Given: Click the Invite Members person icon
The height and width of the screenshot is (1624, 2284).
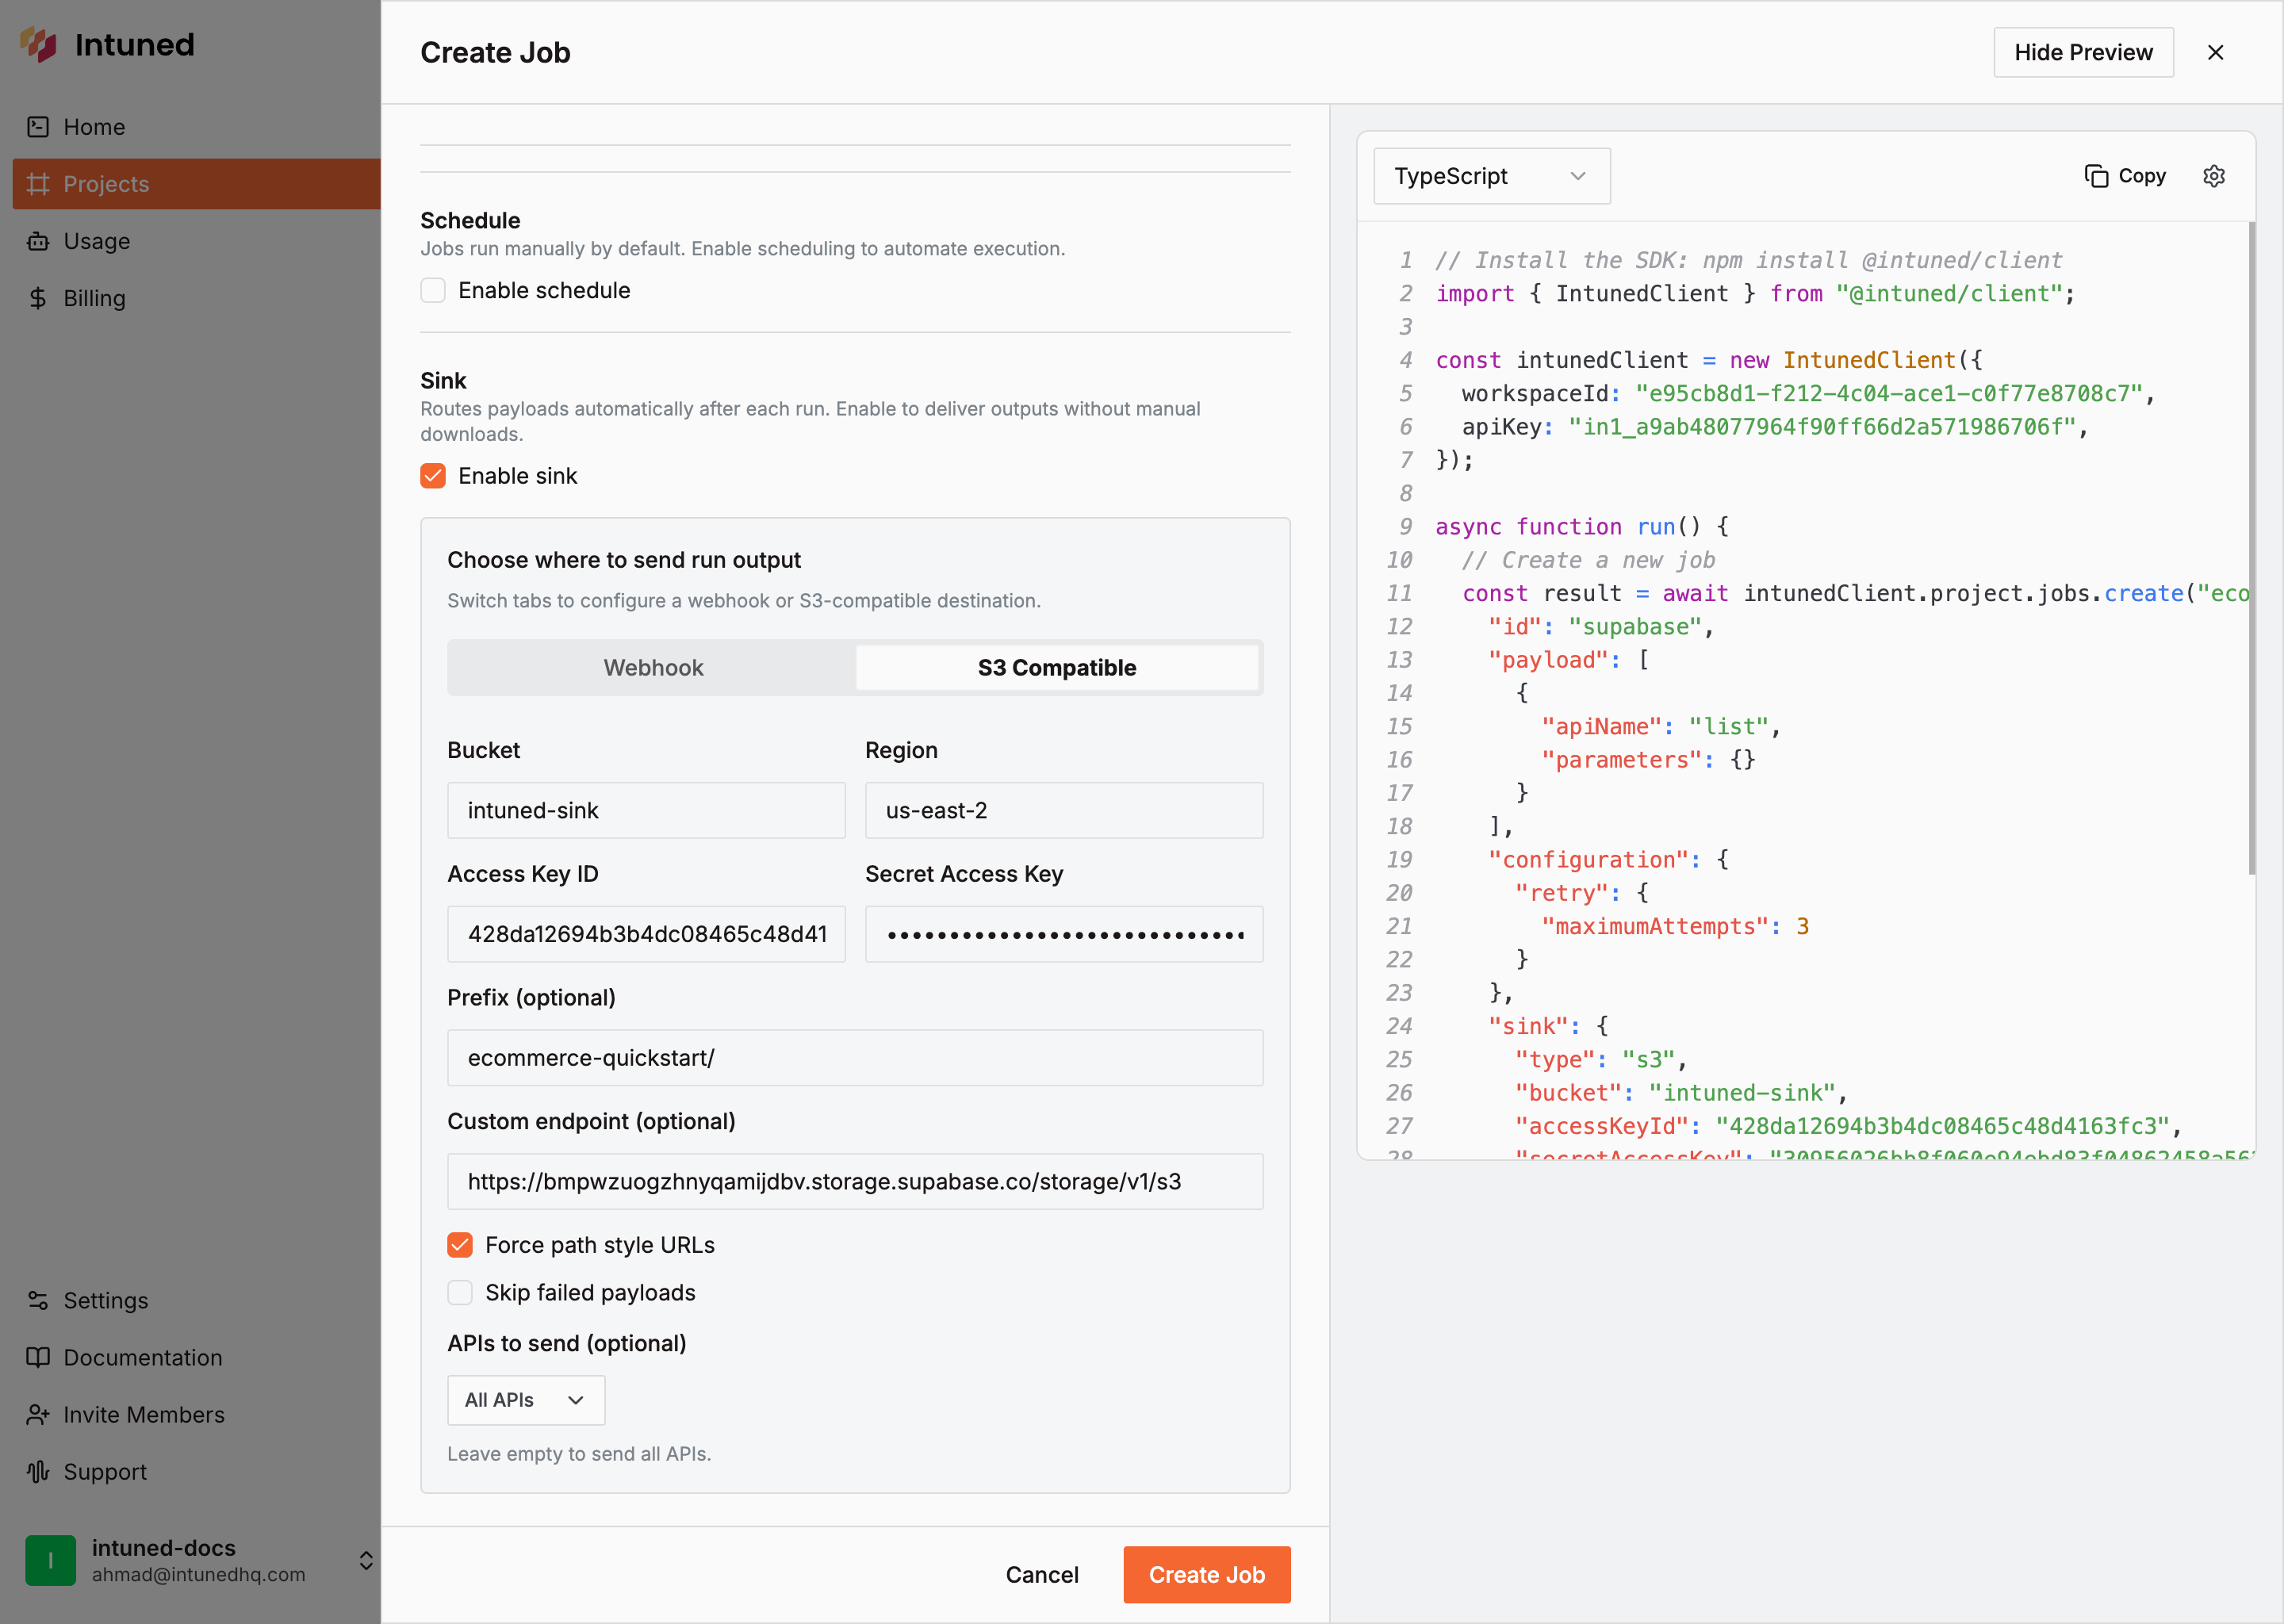Looking at the screenshot, I should pos(38,1414).
